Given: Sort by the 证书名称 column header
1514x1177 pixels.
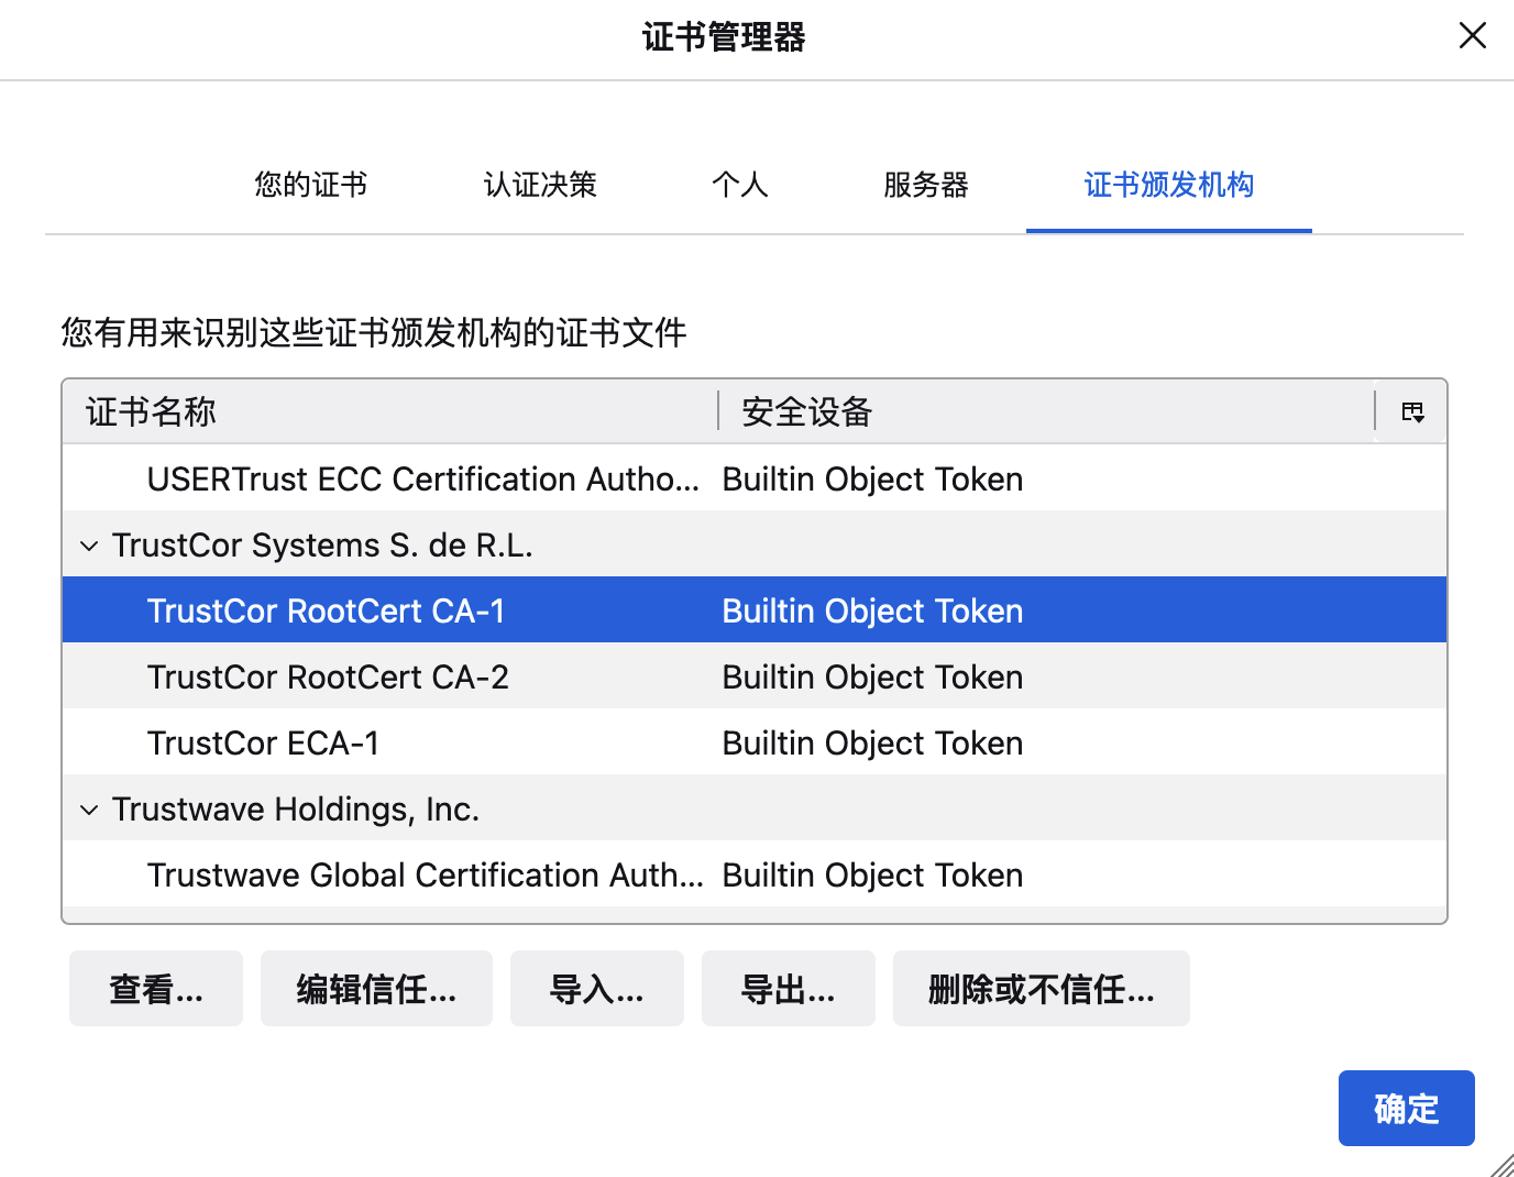Looking at the screenshot, I should pos(390,412).
